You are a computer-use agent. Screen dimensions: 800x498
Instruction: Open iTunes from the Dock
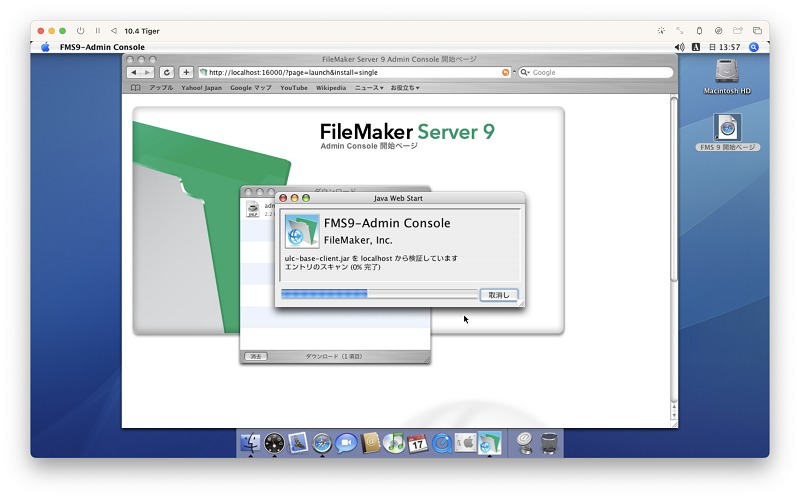click(394, 443)
